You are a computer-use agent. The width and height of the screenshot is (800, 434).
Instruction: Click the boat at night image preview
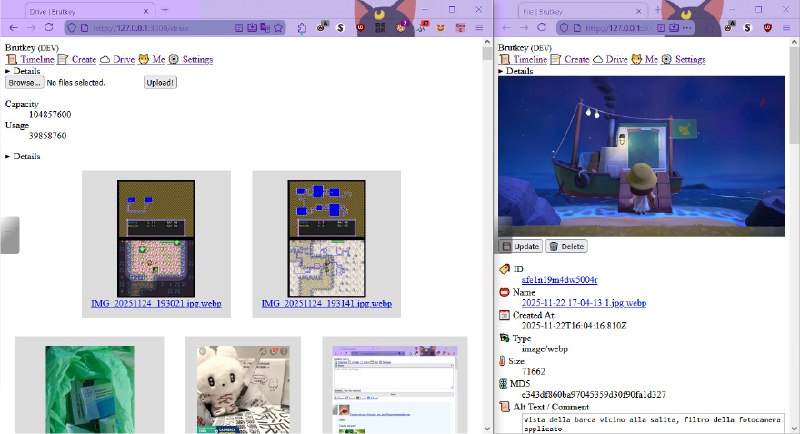pyautogui.click(x=641, y=157)
